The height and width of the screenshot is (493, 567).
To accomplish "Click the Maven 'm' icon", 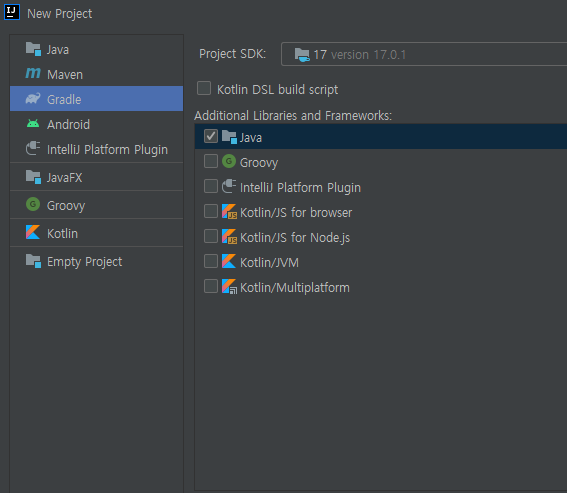I will tap(33, 73).
